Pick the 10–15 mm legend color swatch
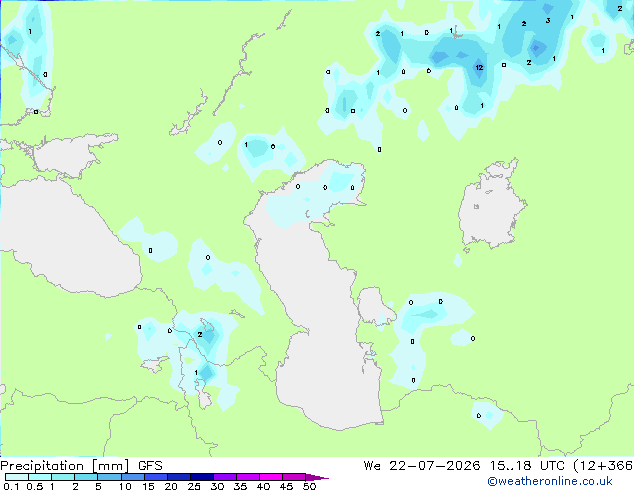 (132, 477)
